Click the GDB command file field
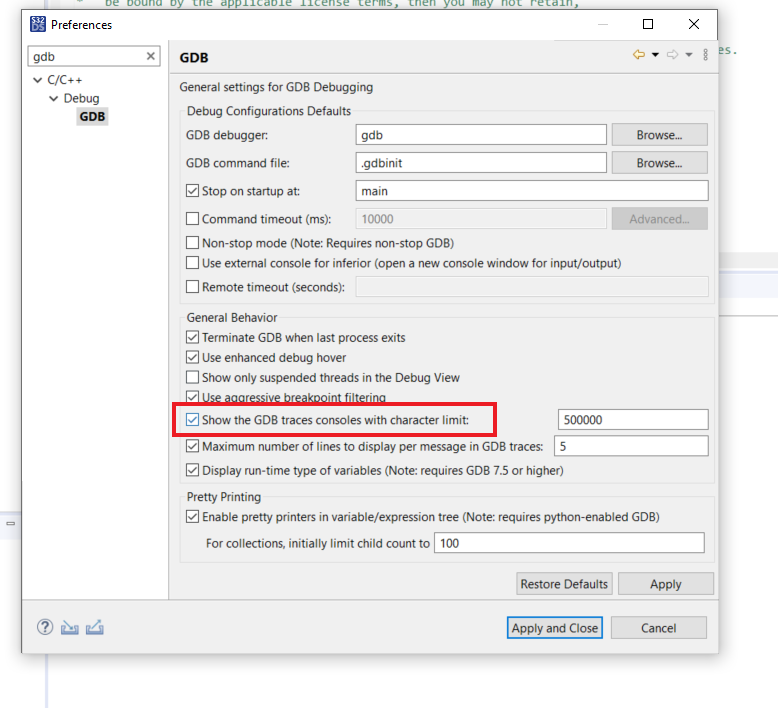Image resolution: width=778 pixels, height=708 pixels. point(481,163)
